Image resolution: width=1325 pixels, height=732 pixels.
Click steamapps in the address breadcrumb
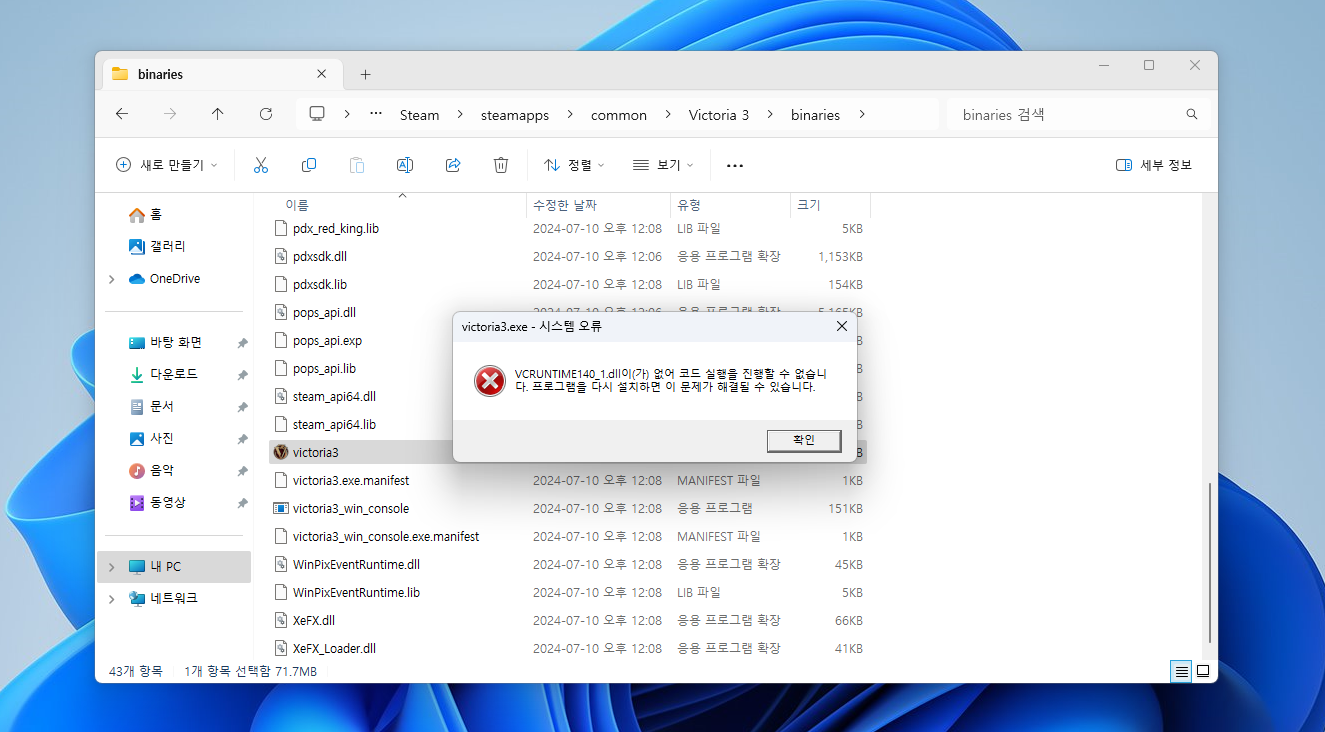tap(515, 115)
